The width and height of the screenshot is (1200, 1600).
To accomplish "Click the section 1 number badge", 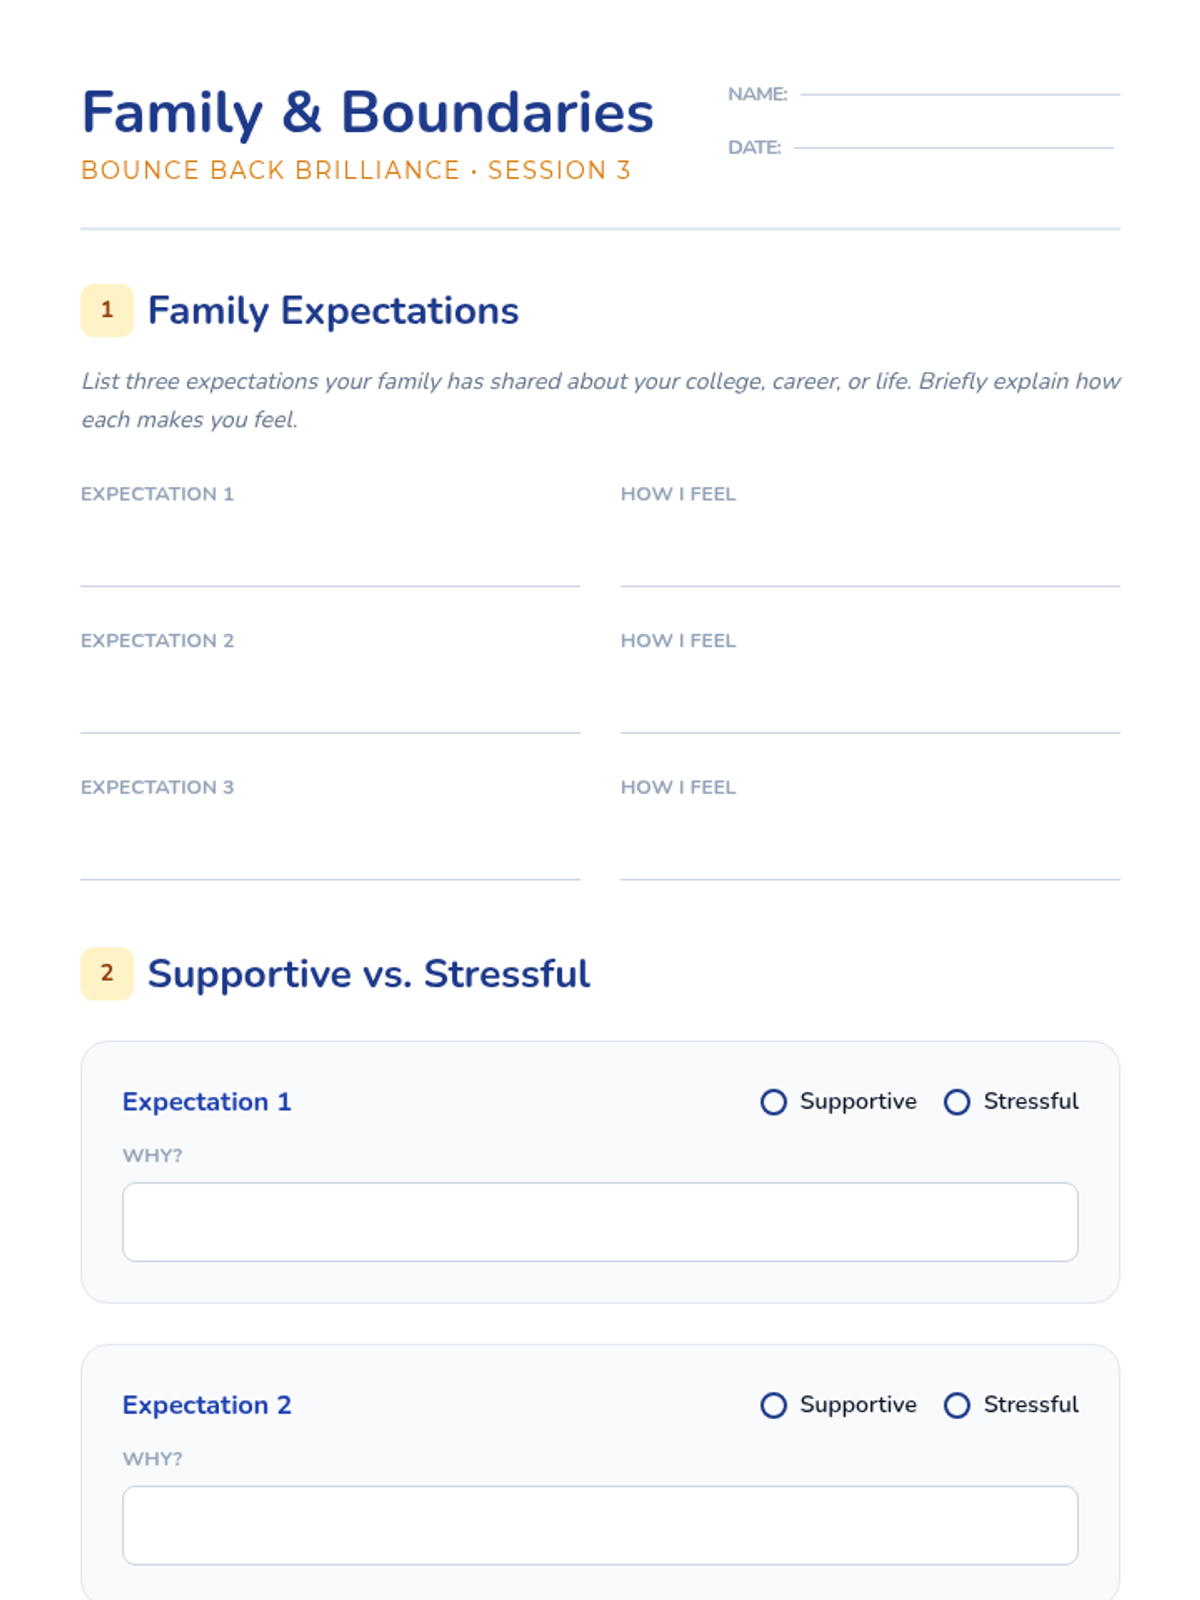I will click(107, 310).
